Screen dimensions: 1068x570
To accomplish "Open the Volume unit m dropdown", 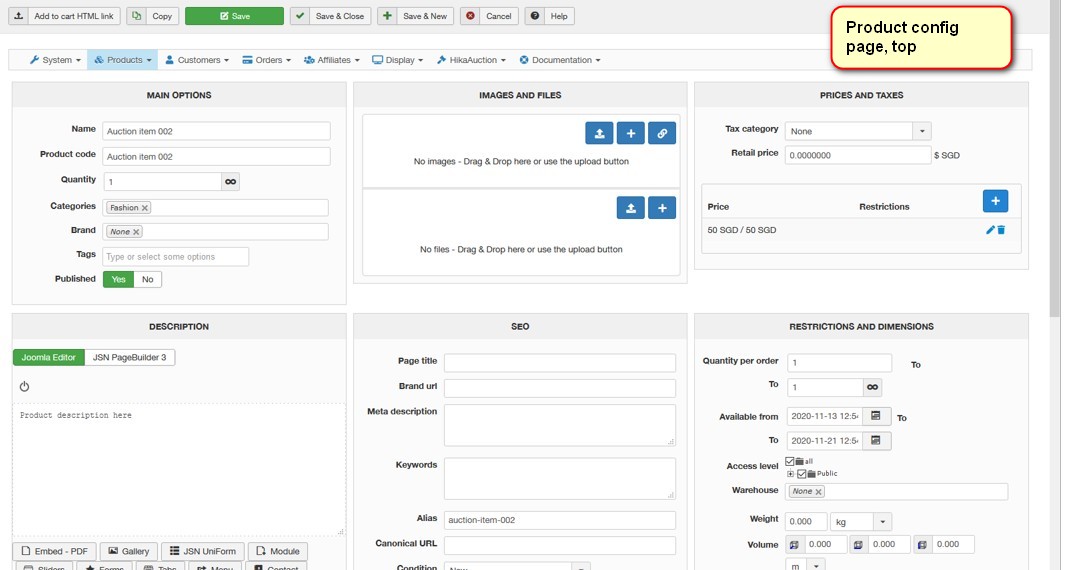I will click(805, 565).
